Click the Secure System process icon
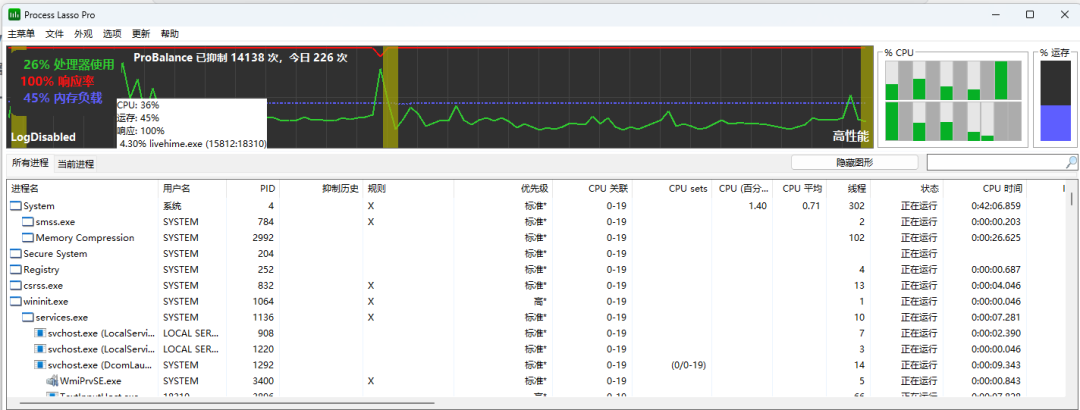This screenshot has width=1080, height=410. point(16,254)
